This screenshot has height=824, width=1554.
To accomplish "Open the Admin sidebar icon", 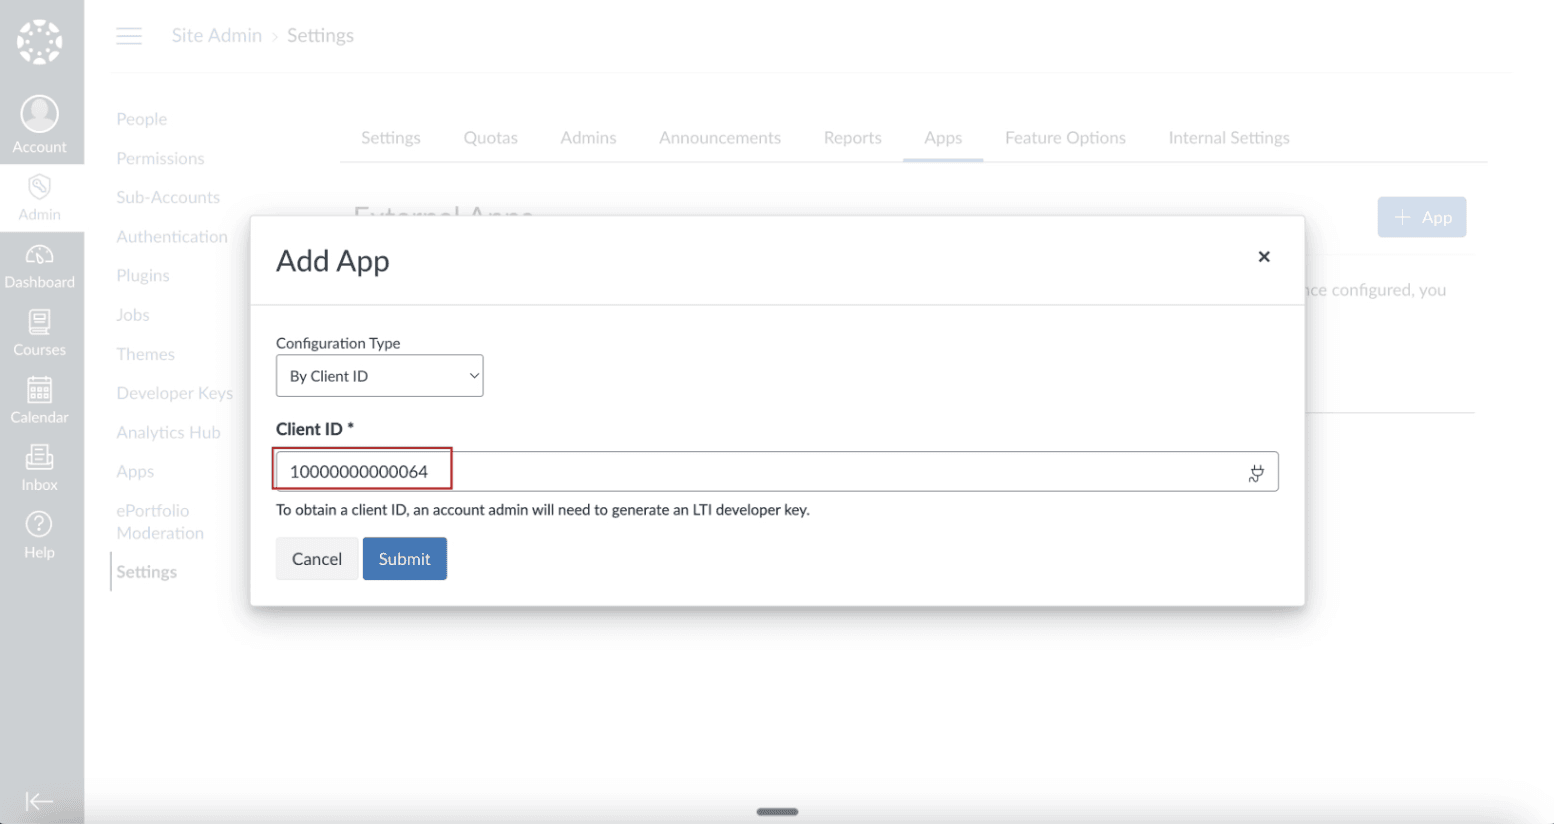I will [40, 190].
